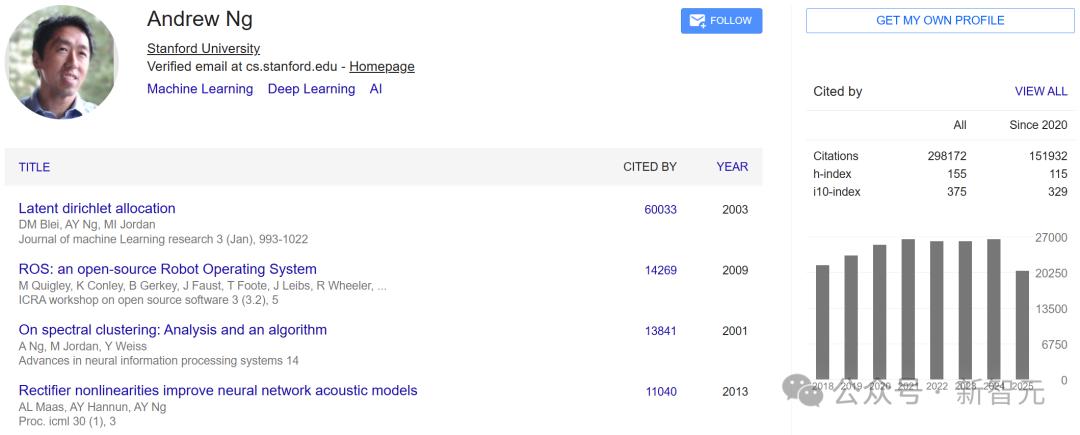Viewport: 1080px width, 435px height.
Task: Select the AI interest tag
Action: [x=376, y=89]
